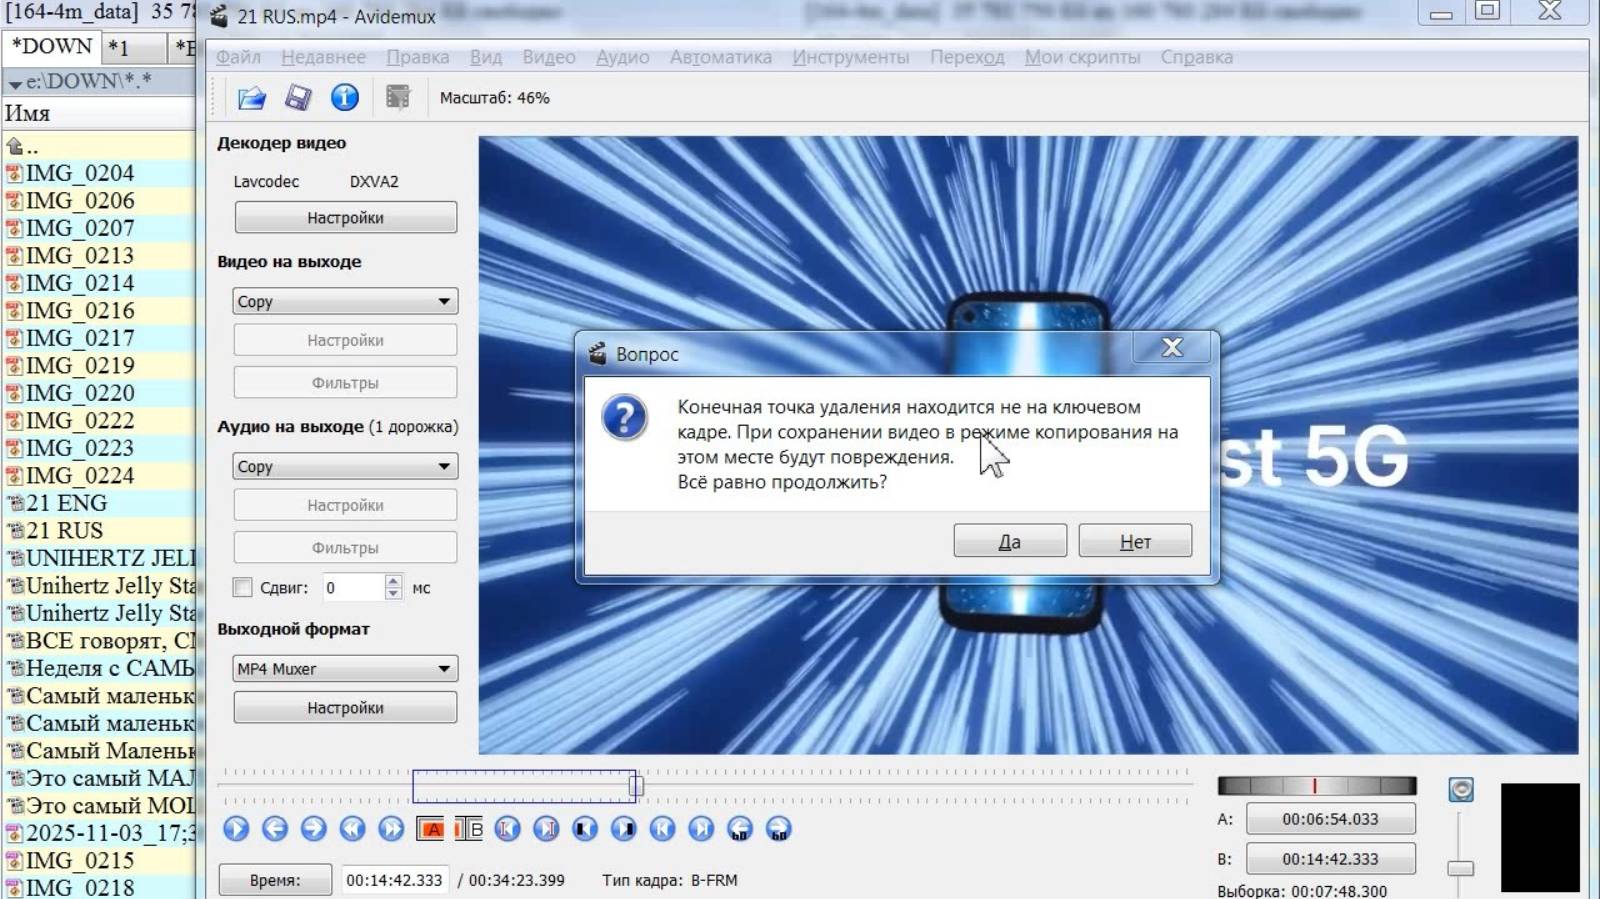Viewport: 1600px width, 899px height.
Task: Jump back 60 seconds
Action: [740, 829]
